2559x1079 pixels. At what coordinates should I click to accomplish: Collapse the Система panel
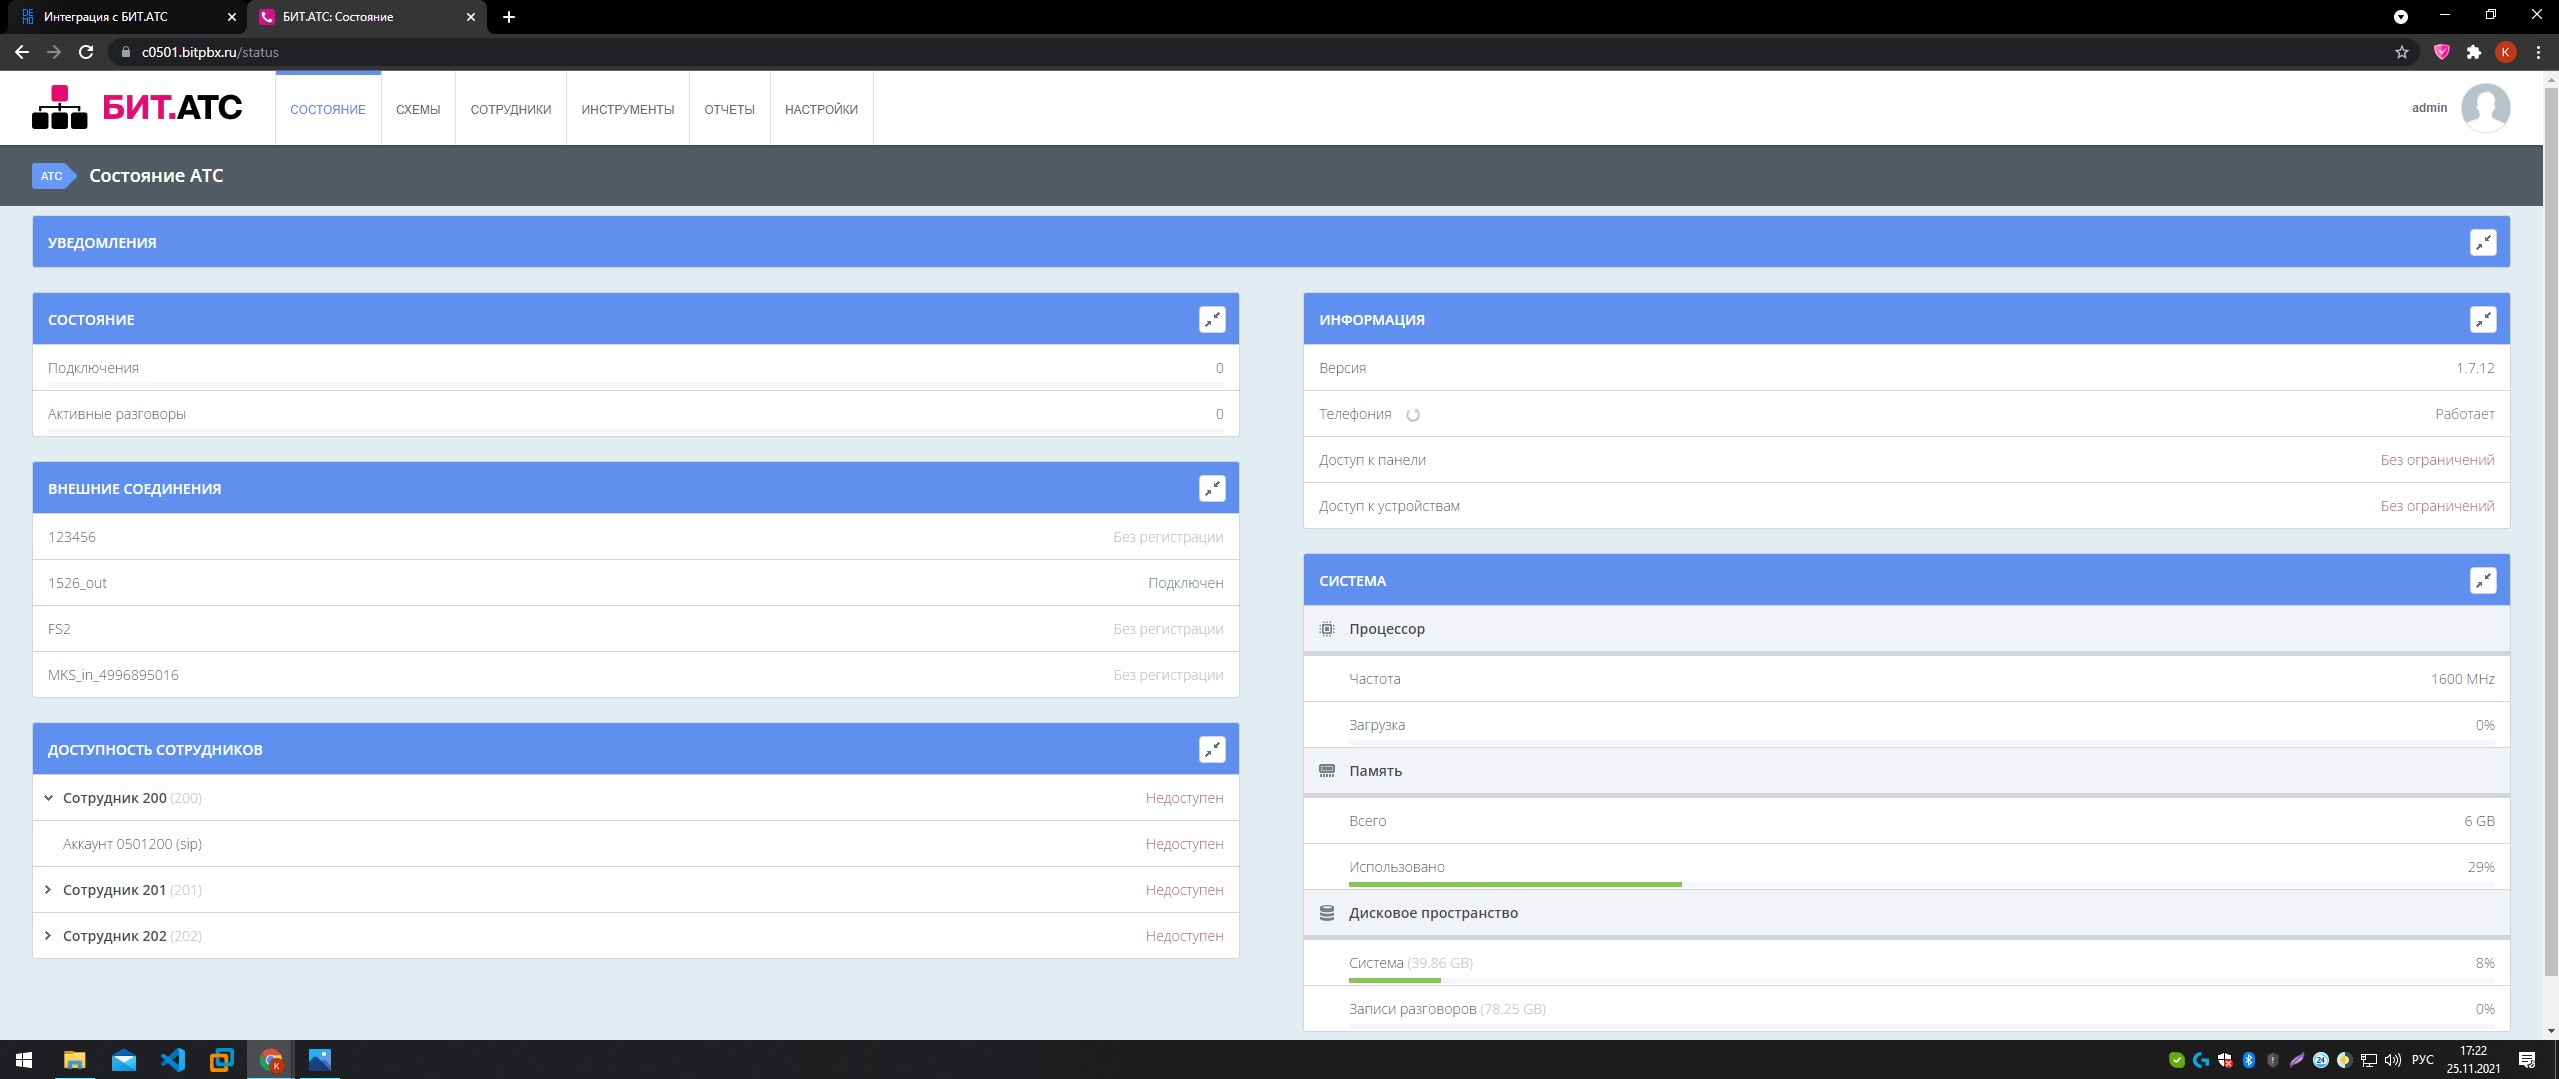point(2483,581)
